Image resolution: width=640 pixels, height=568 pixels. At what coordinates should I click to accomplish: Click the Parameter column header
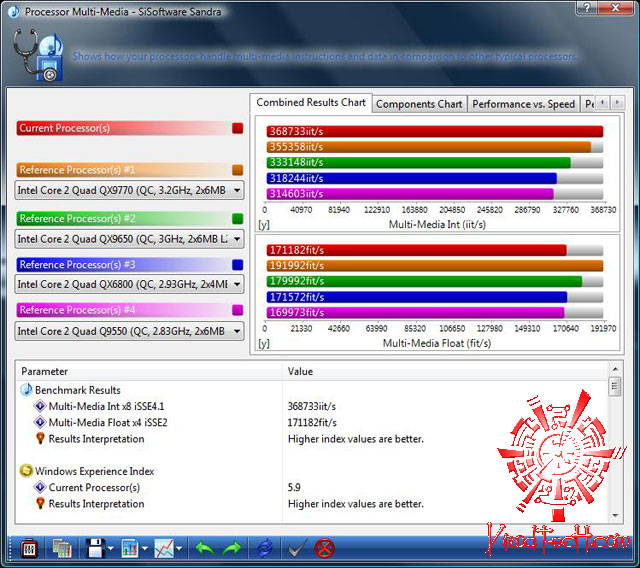pos(149,371)
